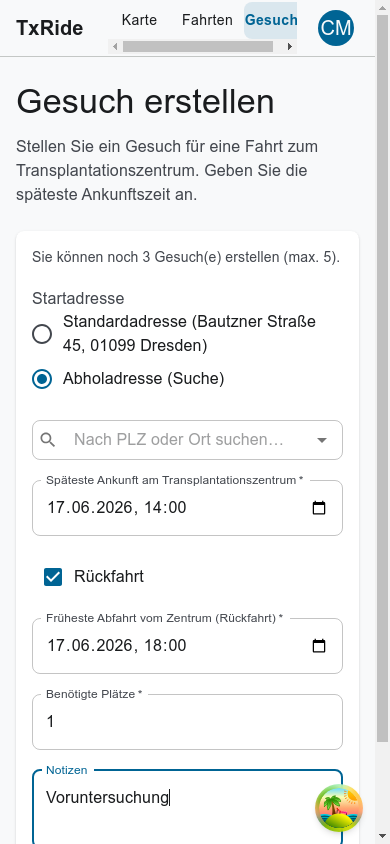Click the Startadresse label
Image resolution: width=390 pixels, height=844 pixels.
pyautogui.click(x=78, y=298)
